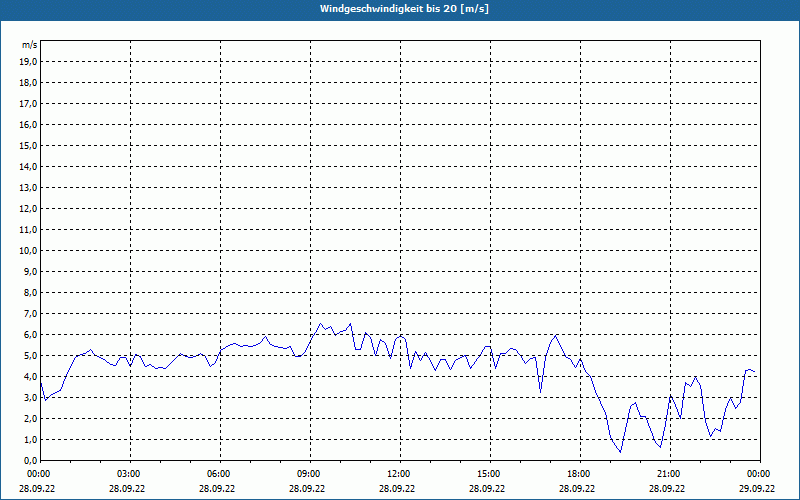The height and width of the screenshot is (500, 800).
Task: Select the 19,0 y-axis label
Action: 28,62
